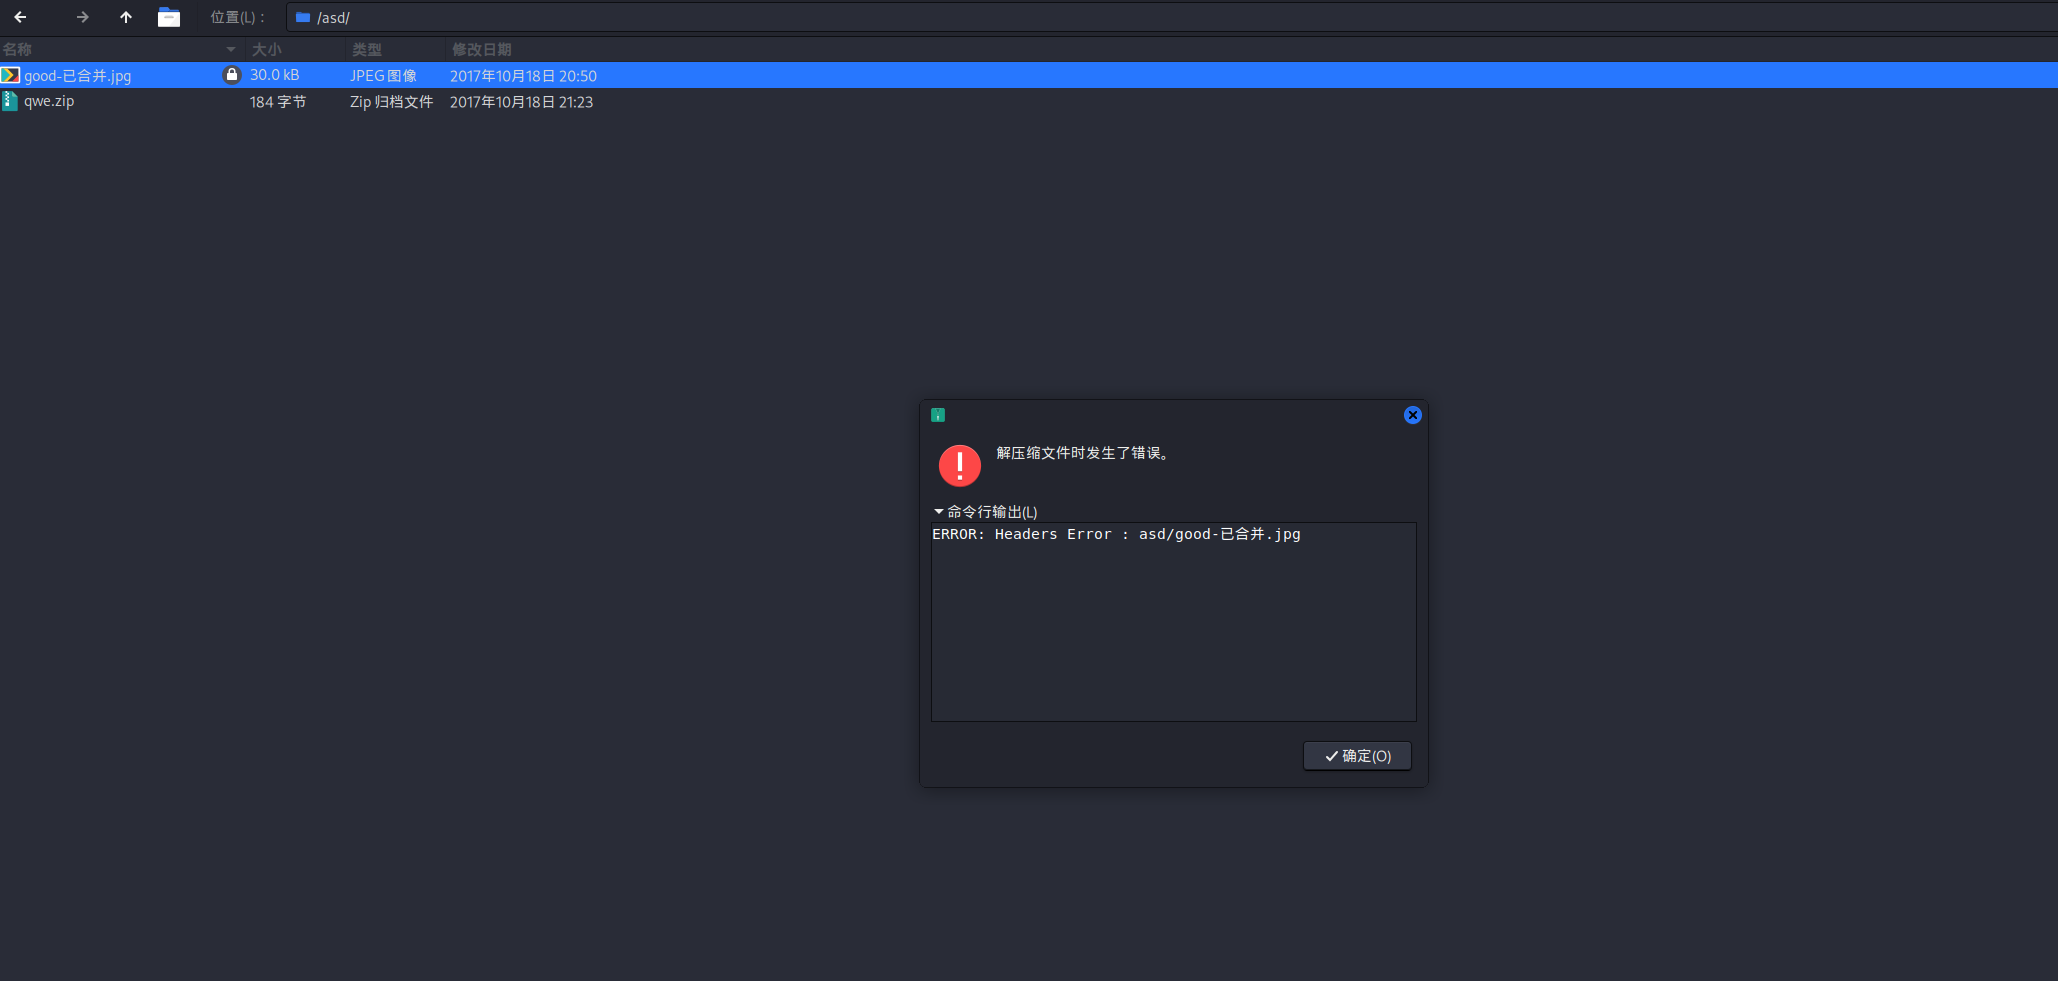Viewport: 2058px width, 981px height.
Task: Click the home folder toolbar icon
Action: tap(169, 17)
